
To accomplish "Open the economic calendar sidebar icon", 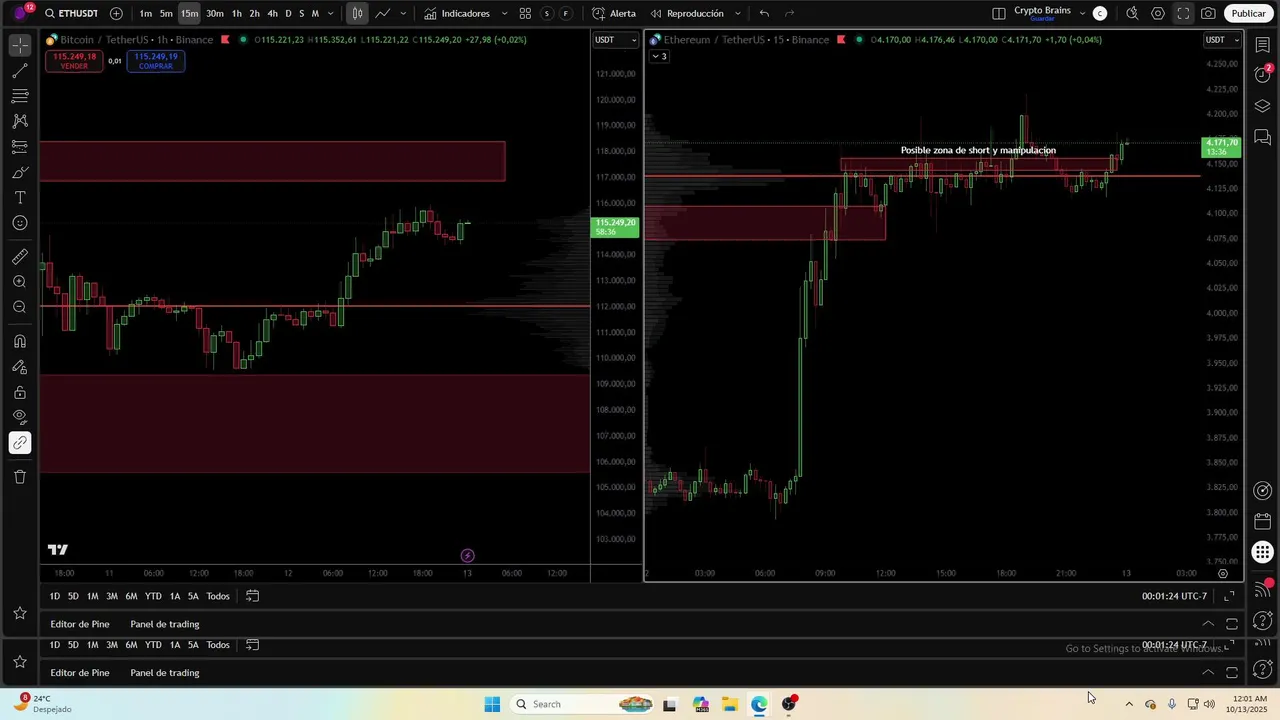I will tap(1263, 521).
